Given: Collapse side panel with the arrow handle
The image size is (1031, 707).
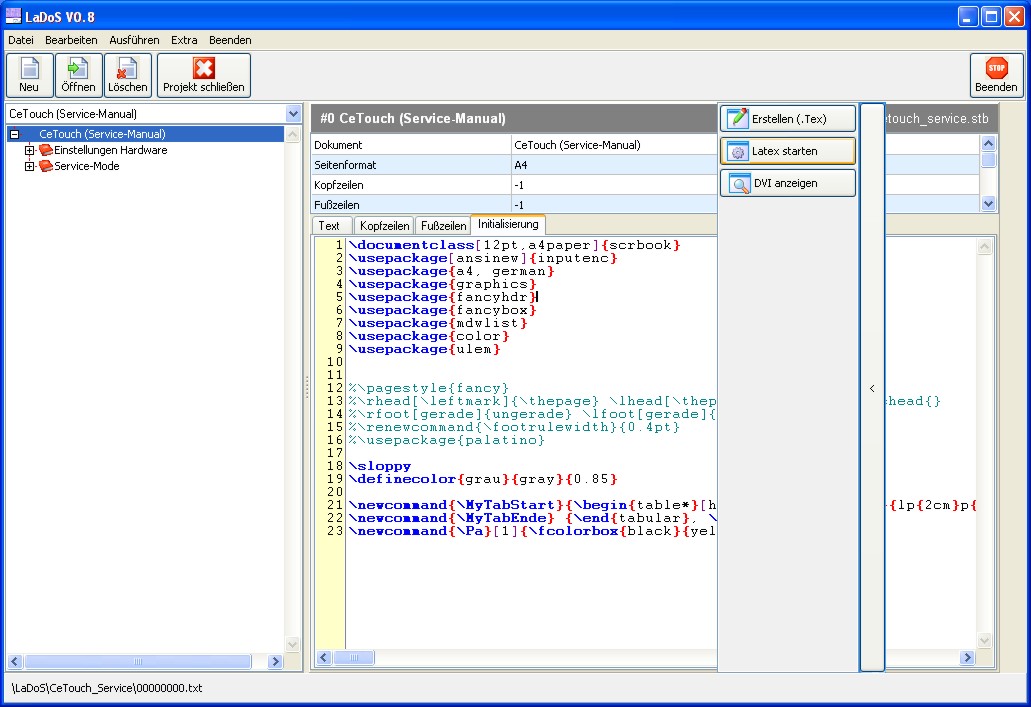Looking at the screenshot, I should 872,388.
